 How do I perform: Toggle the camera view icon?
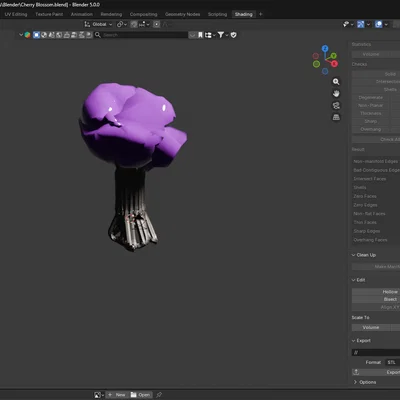coord(336,106)
